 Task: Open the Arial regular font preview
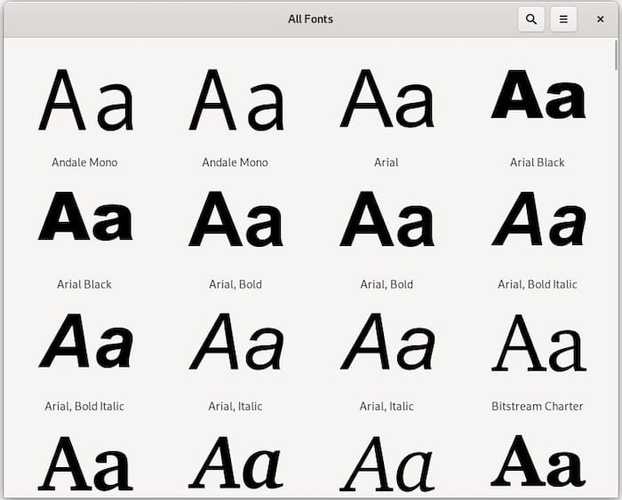(387, 98)
